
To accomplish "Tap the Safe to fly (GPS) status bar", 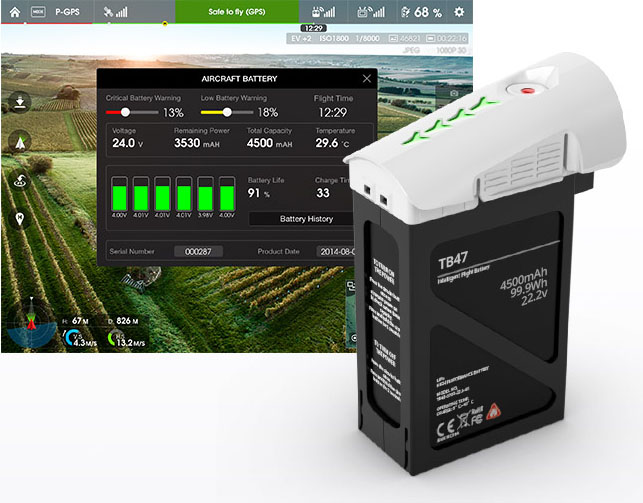I will tap(236, 12).
